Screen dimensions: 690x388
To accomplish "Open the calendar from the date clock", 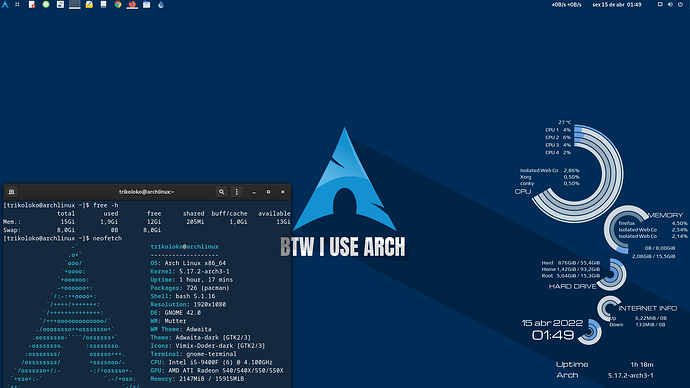I will [x=617, y=4].
